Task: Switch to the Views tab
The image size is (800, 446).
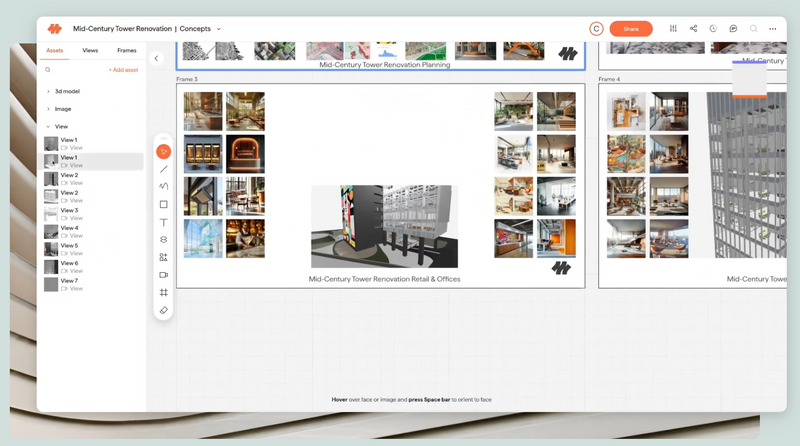Action: [x=90, y=51]
